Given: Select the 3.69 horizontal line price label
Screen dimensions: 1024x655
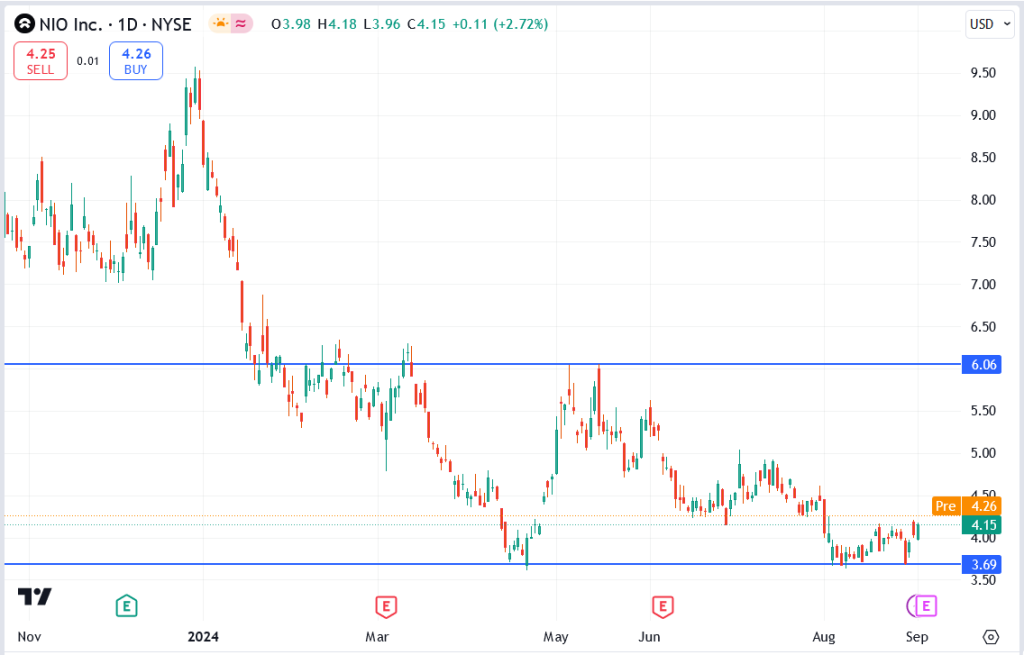Looking at the screenshot, I should point(982,564).
